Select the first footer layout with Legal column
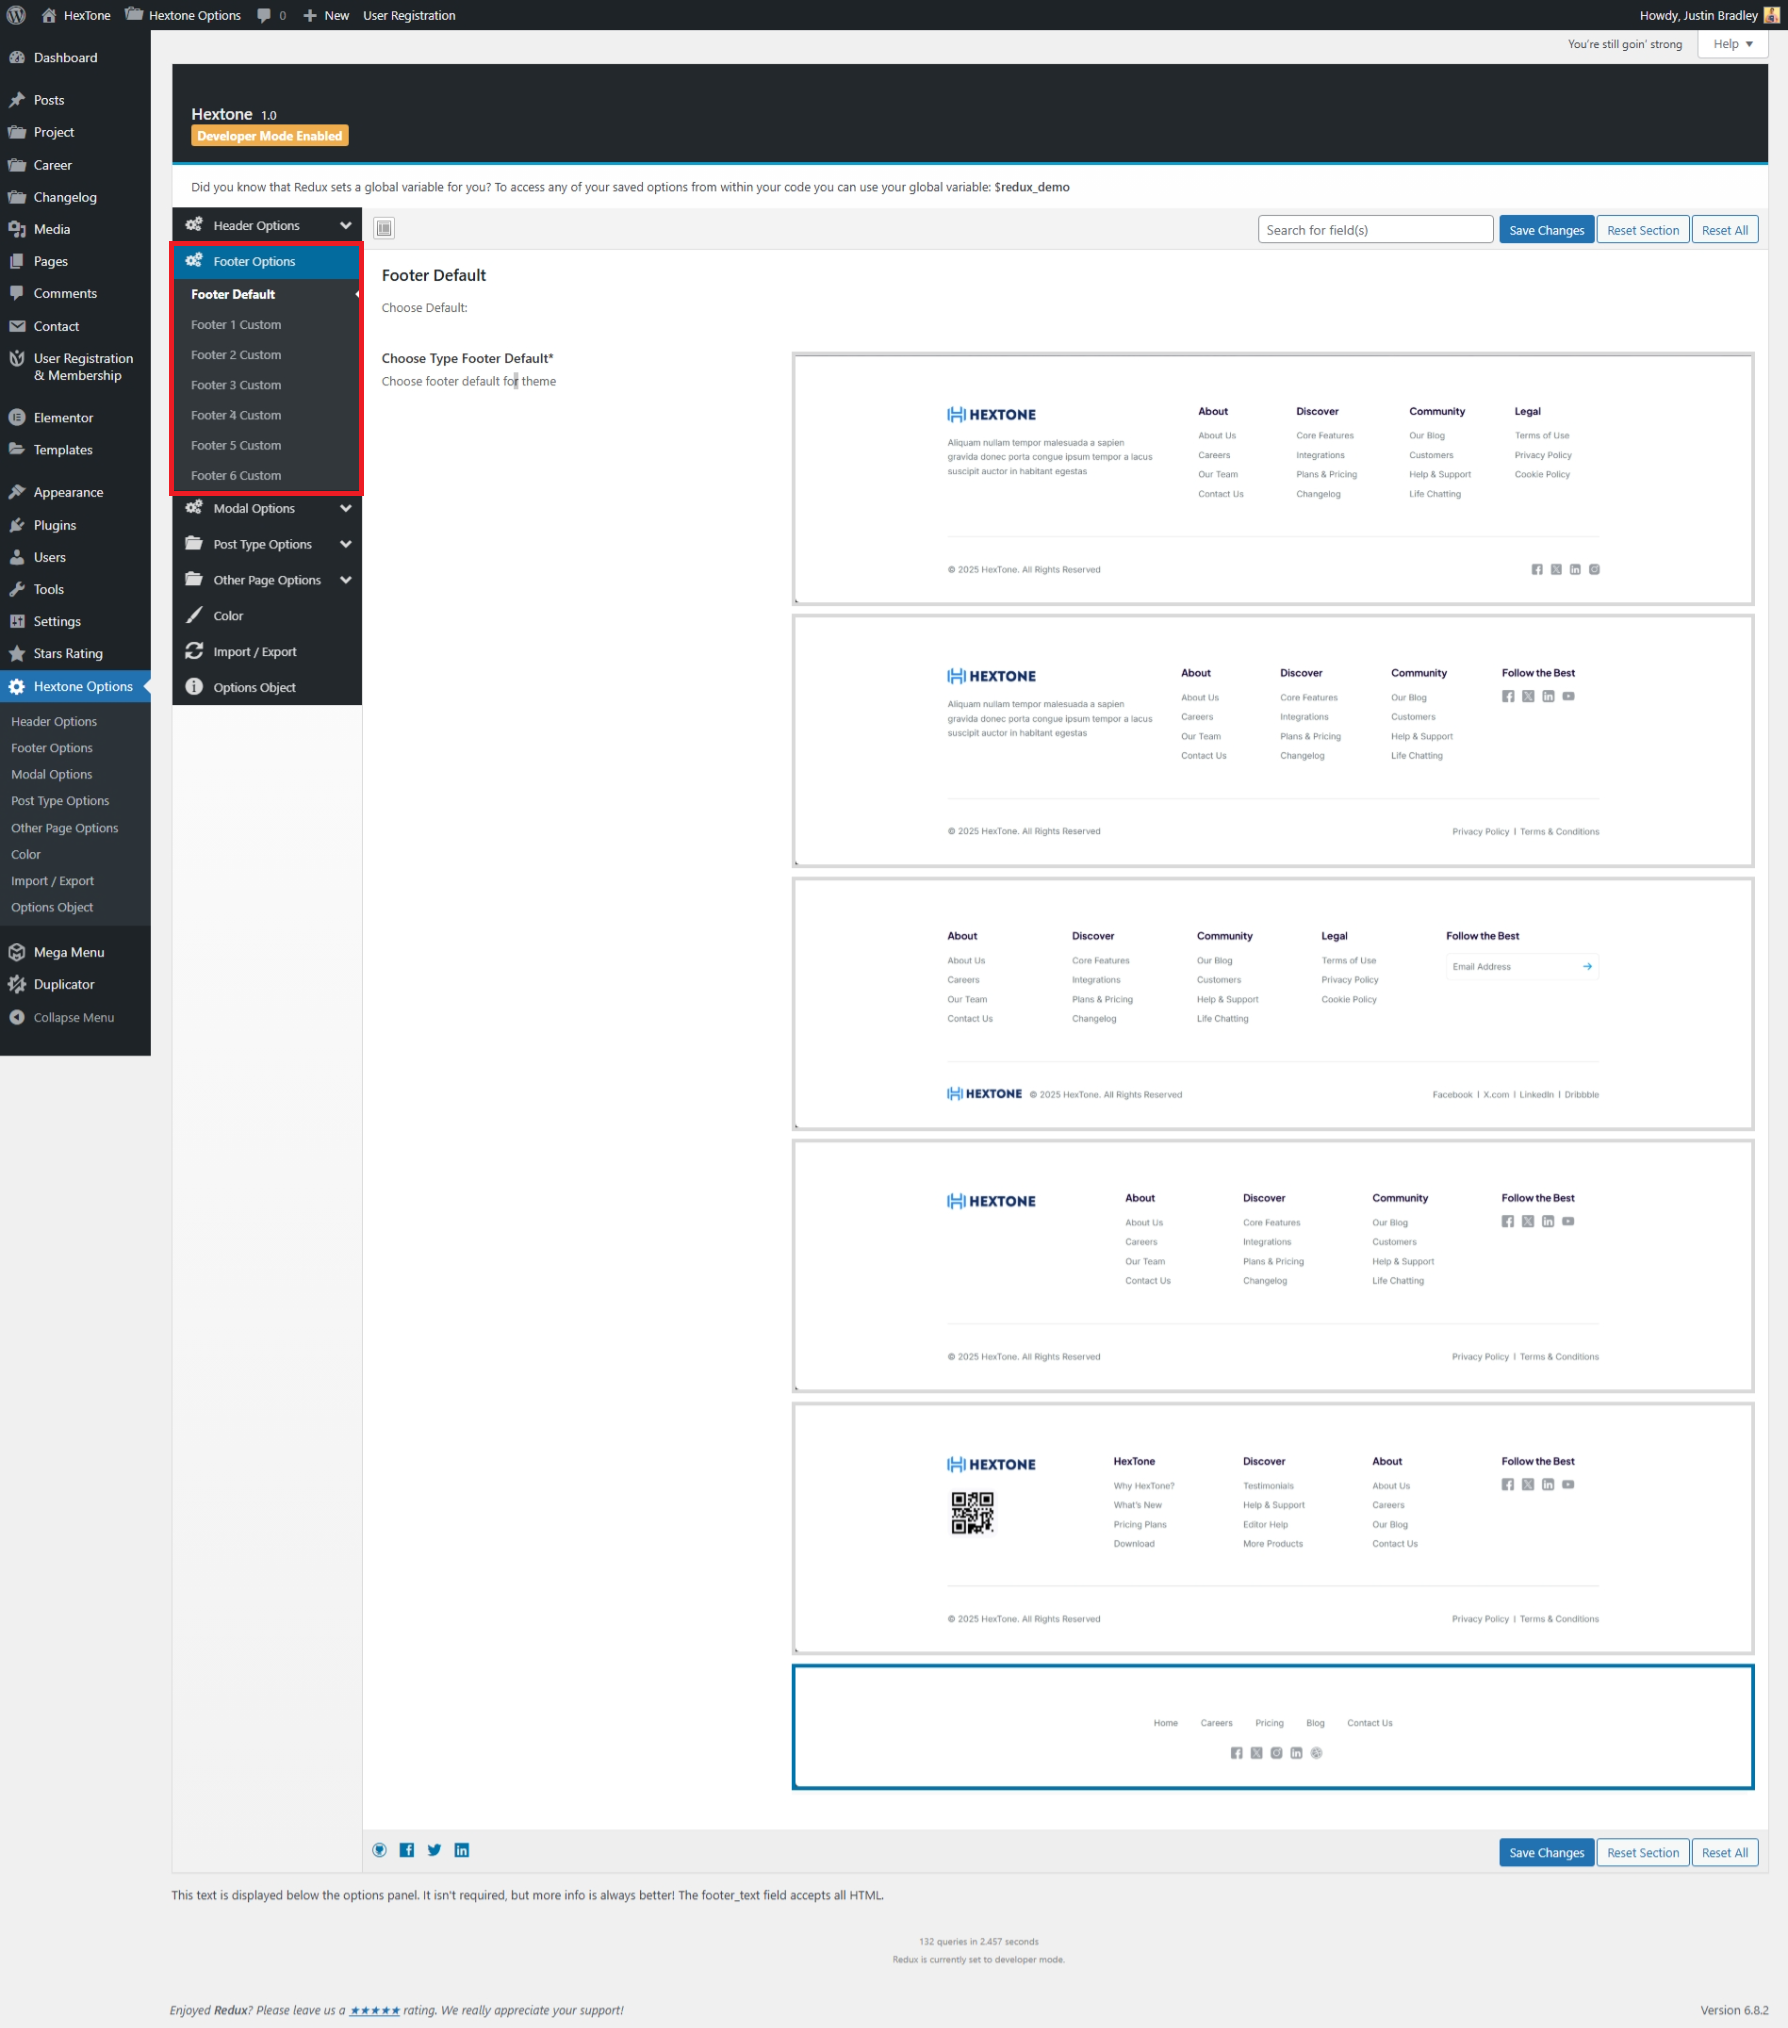The image size is (1788, 2028). 1272,479
